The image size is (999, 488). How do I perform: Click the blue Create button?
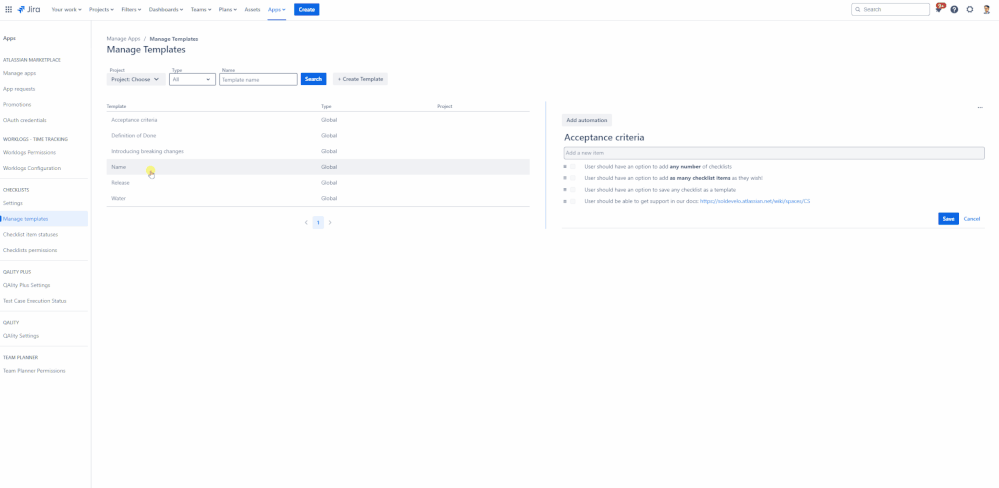306,10
